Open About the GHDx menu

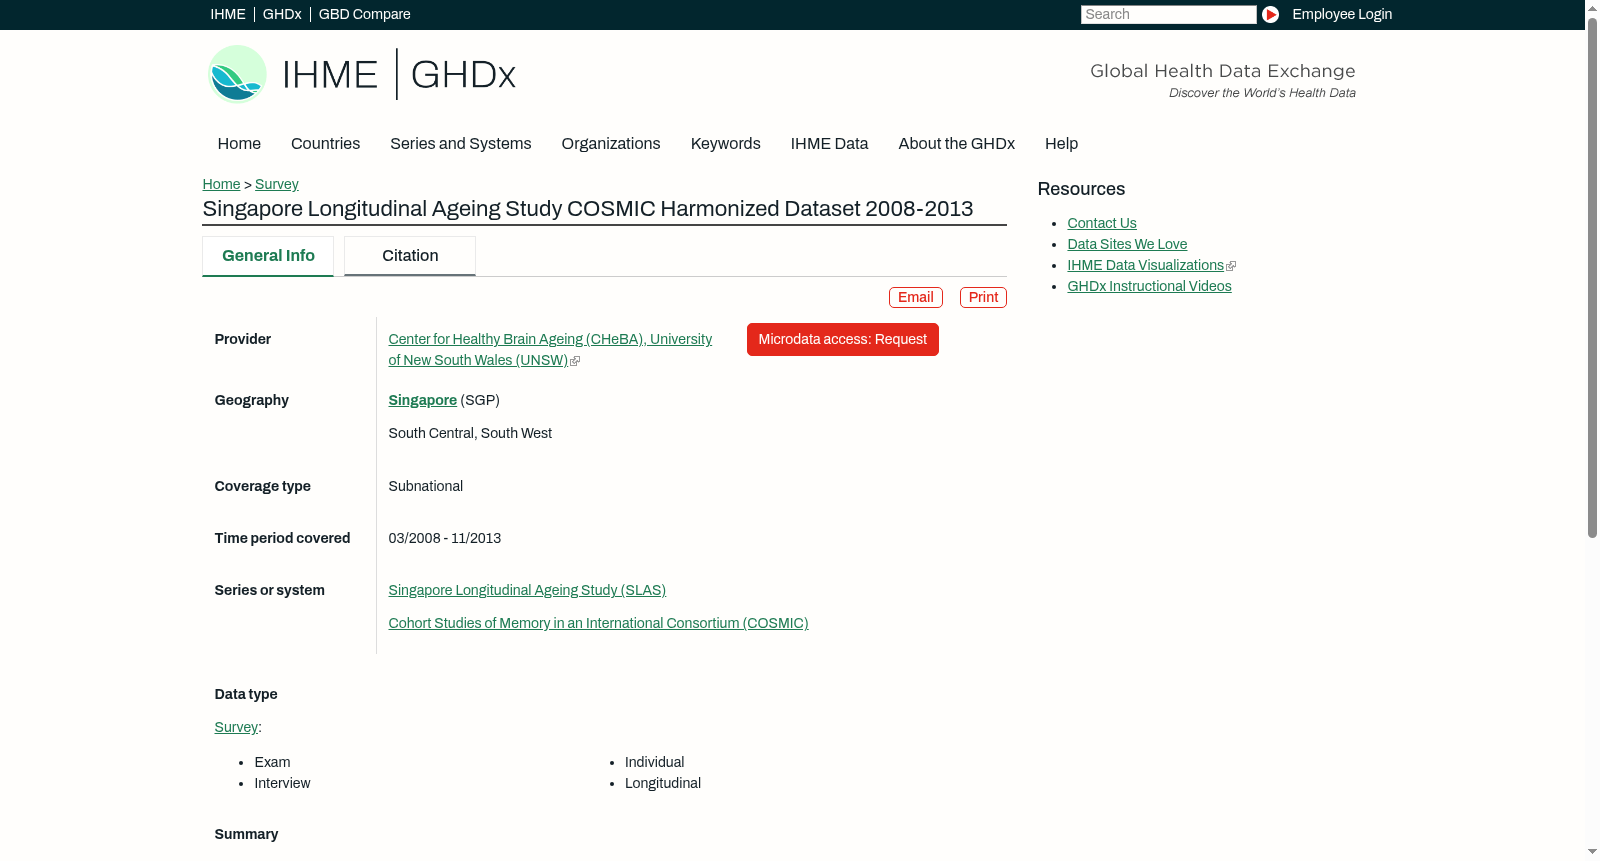(956, 144)
